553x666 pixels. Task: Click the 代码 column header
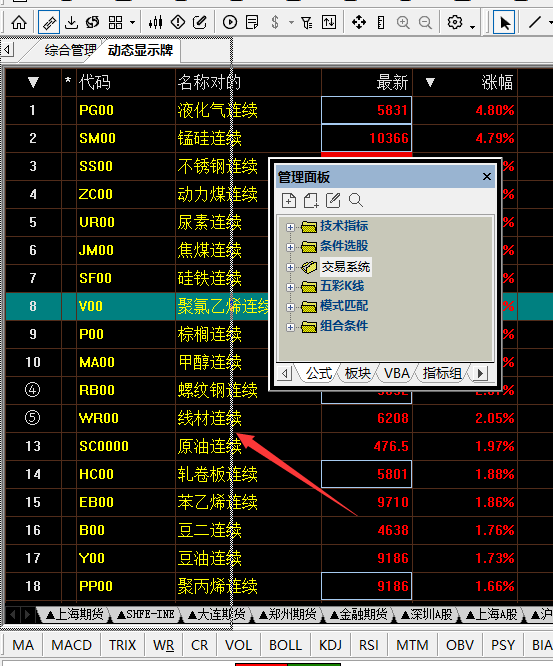[94, 82]
